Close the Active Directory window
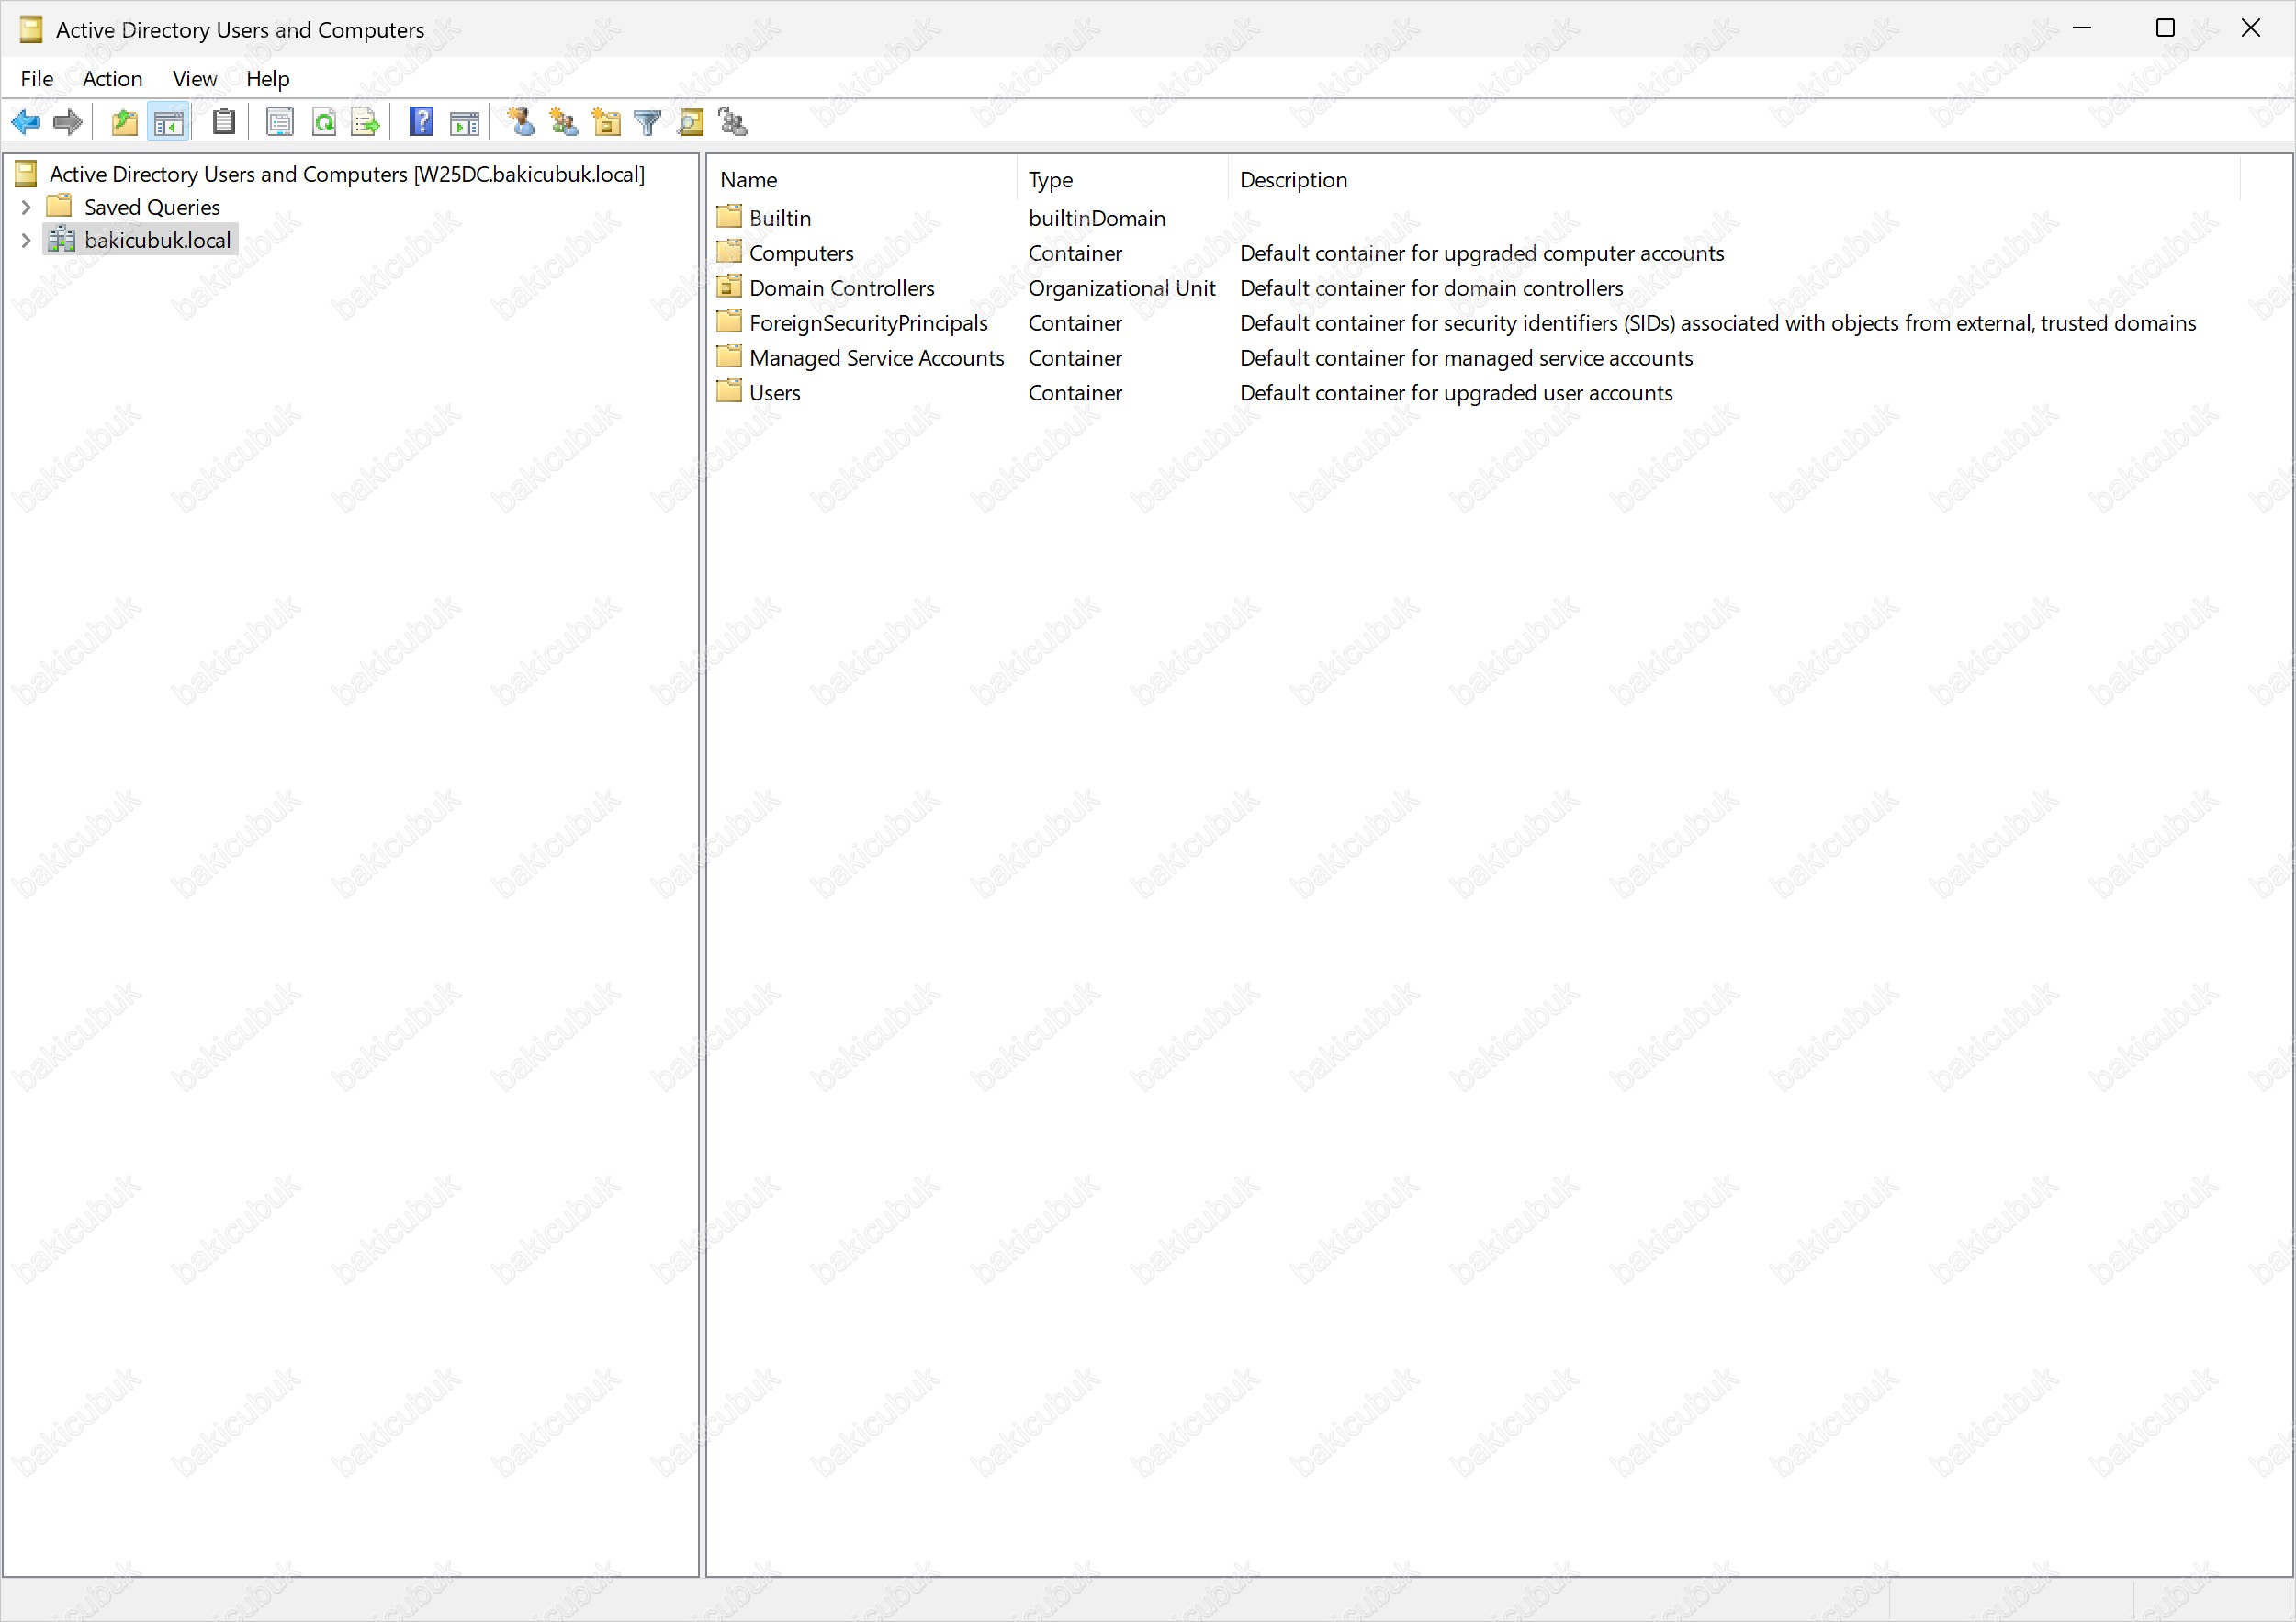The image size is (2296, 1622). point(2251,28)
